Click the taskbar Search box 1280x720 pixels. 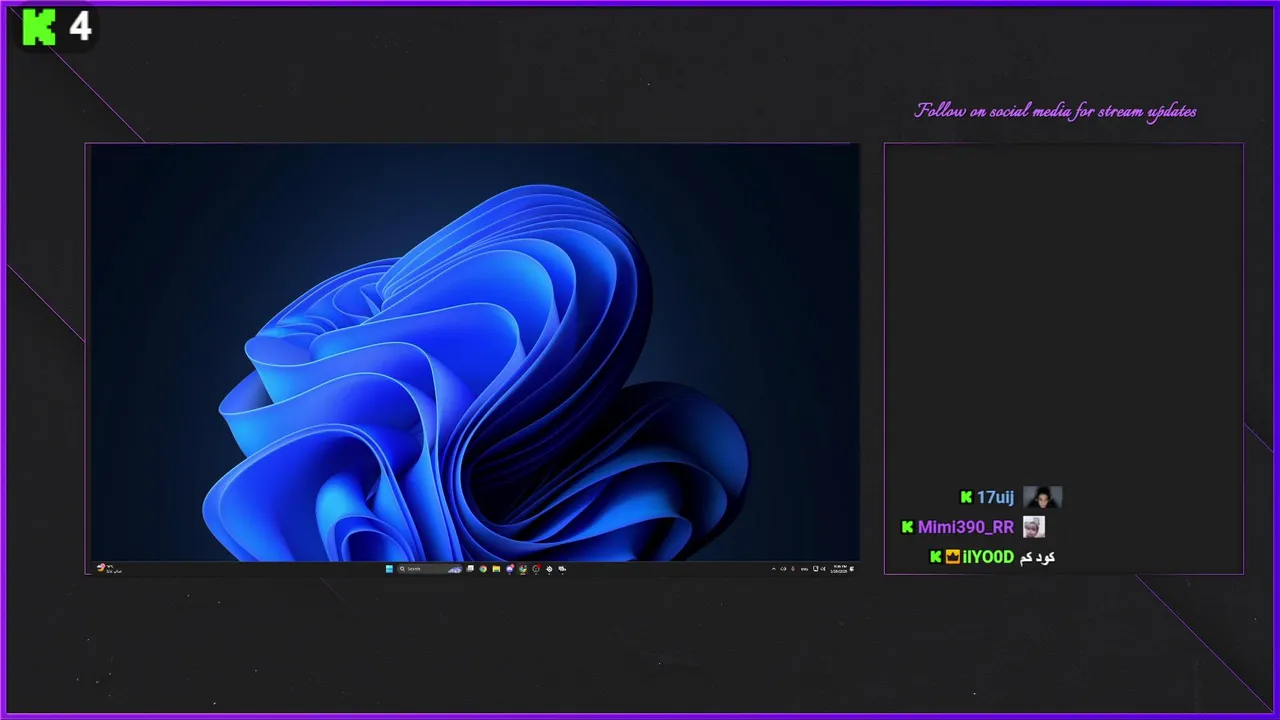pos(430,569)
